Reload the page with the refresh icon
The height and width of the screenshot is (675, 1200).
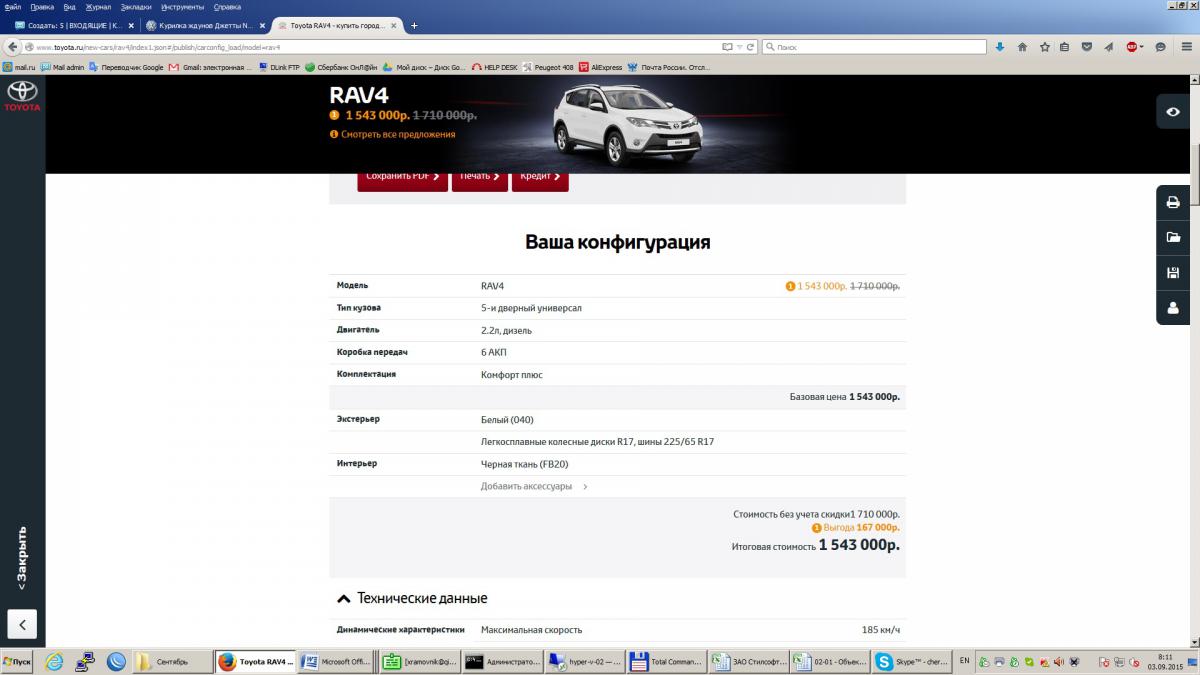point(750,47)
